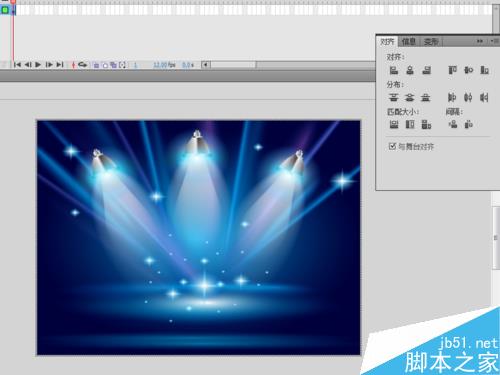500x375 pixels.
Task: Align objects to right edge
Action: coord(426,70)
